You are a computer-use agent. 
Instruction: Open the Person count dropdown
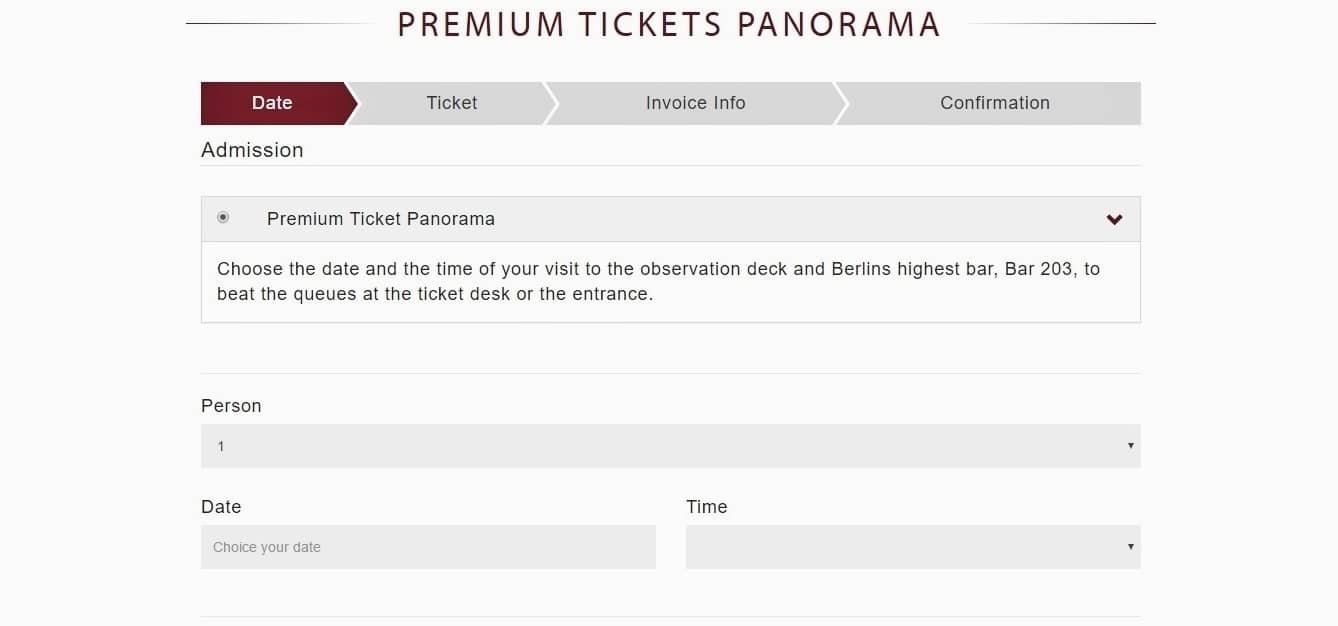pyautogui.click(x=670, y=446)
